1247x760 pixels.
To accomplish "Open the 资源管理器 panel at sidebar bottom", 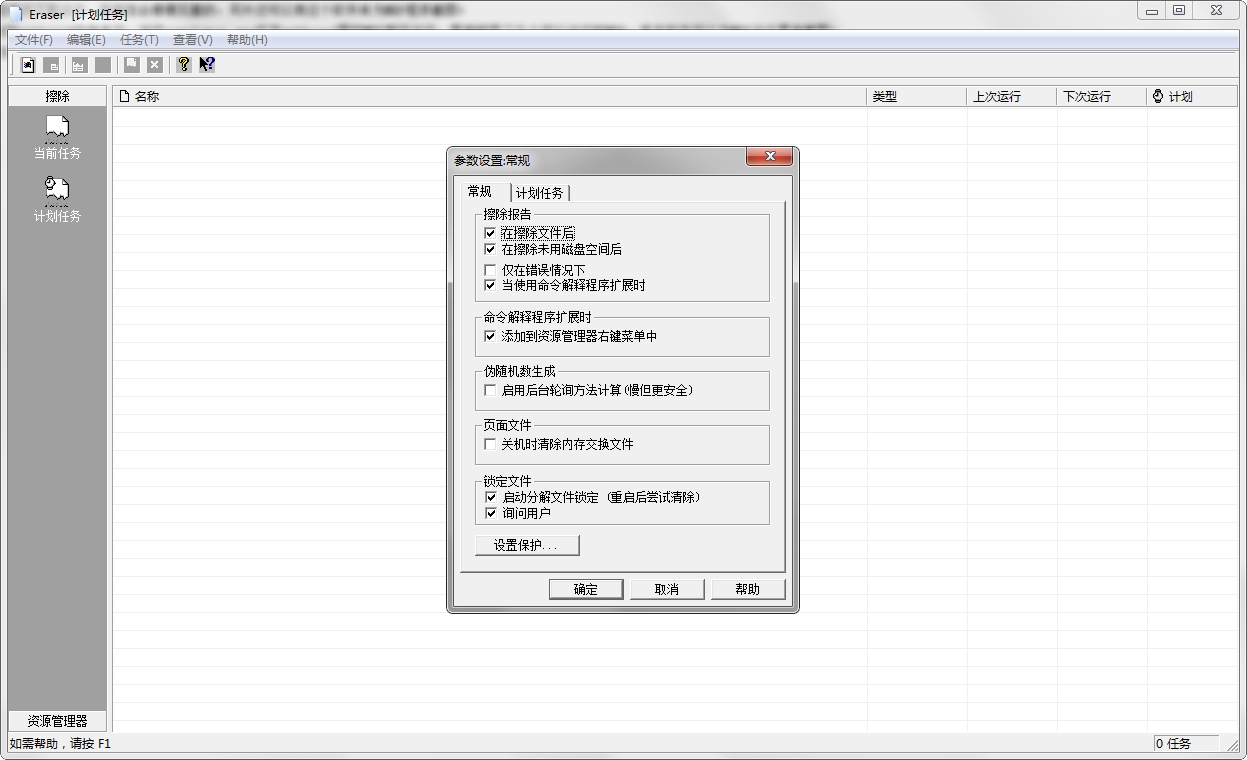I will click(x=57, y=721).
